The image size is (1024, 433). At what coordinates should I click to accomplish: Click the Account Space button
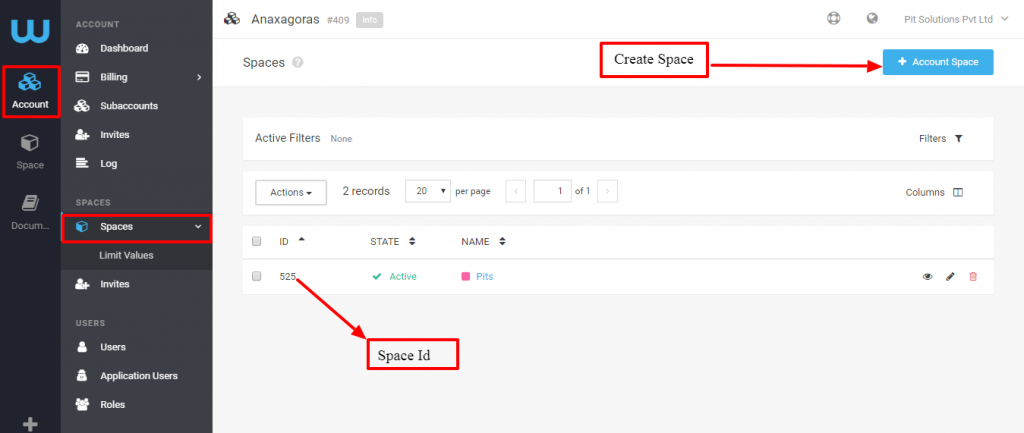click(938, 62)
